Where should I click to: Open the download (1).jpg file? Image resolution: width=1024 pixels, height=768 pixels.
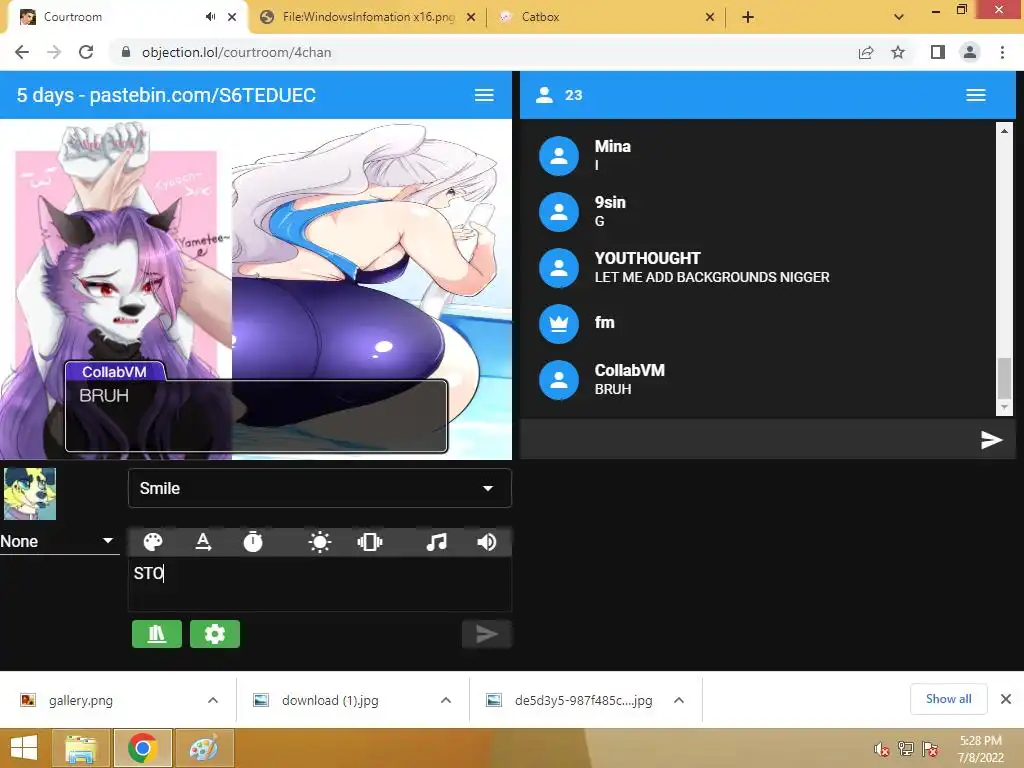[x=330, y=701]
